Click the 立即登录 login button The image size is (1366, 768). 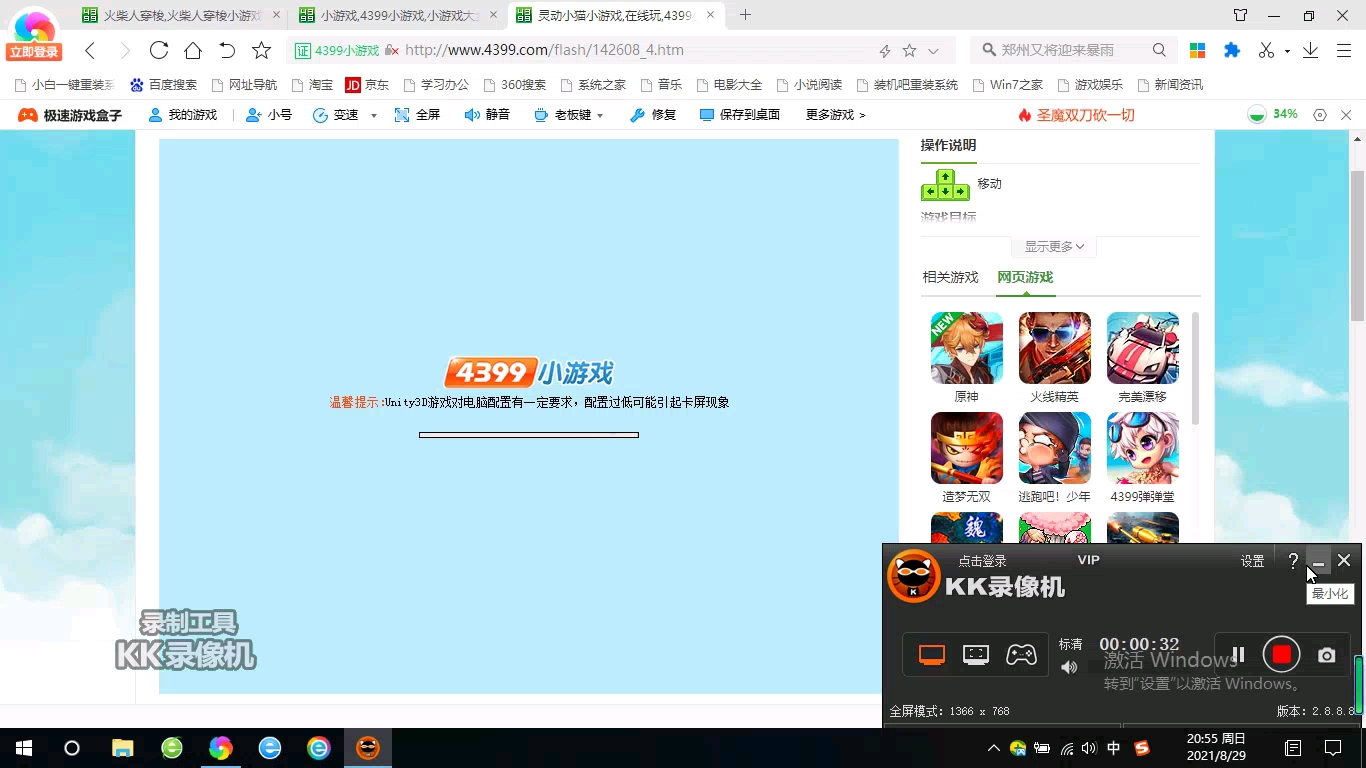coord(34,52)
